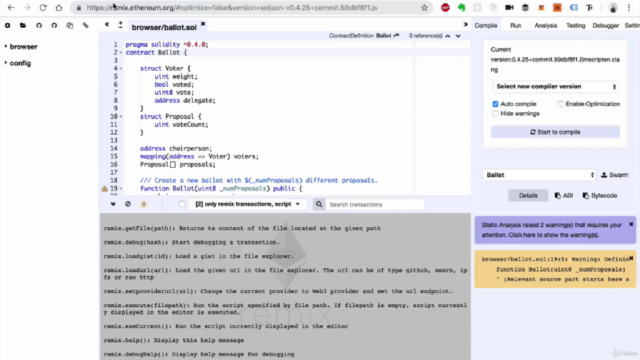This screenshot has width=640, height=360.
Task: Close the browser/ballot.sol tab
Action: click(203, 25)
